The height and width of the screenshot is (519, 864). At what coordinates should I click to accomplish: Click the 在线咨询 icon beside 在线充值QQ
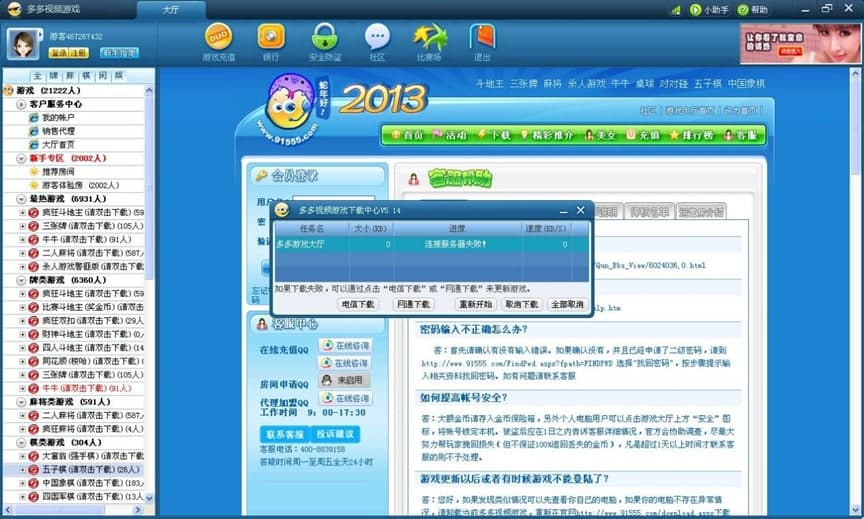click(x=328, y=345)
